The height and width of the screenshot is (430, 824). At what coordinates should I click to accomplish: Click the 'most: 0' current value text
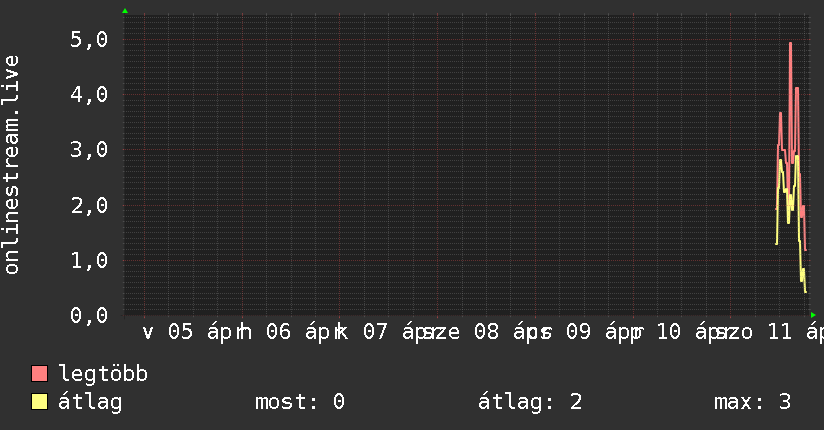[x=300, y=402]
